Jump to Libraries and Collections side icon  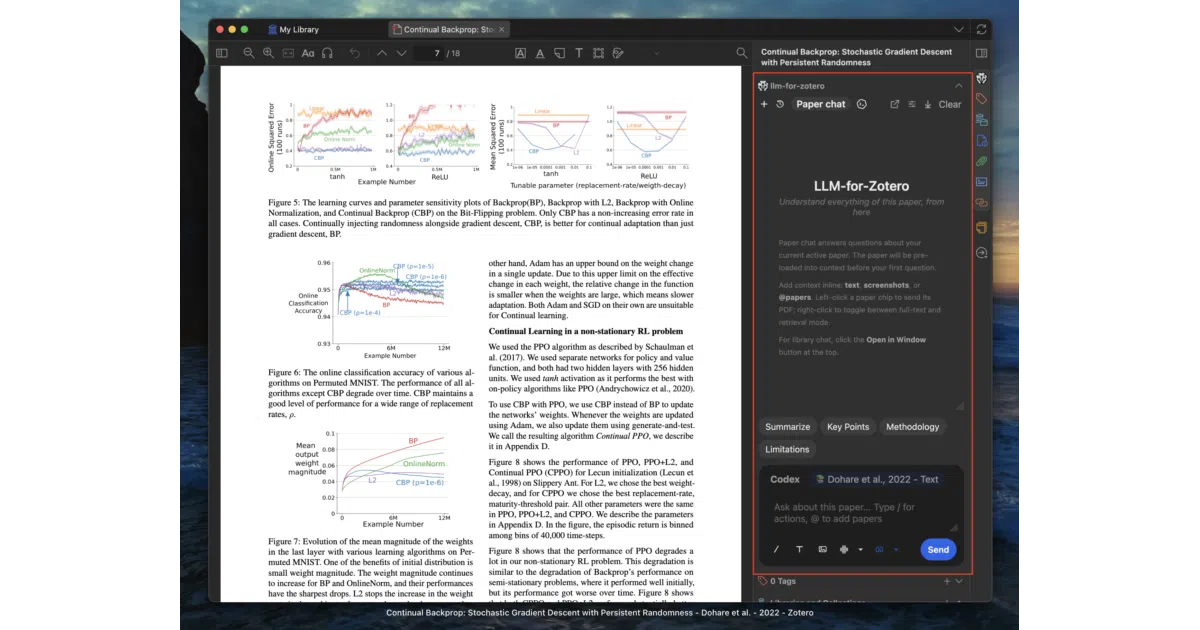tap(982, 120)
